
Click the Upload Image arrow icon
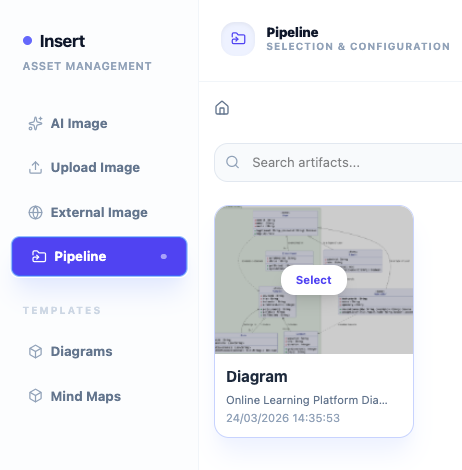click(x=35, y=168)
